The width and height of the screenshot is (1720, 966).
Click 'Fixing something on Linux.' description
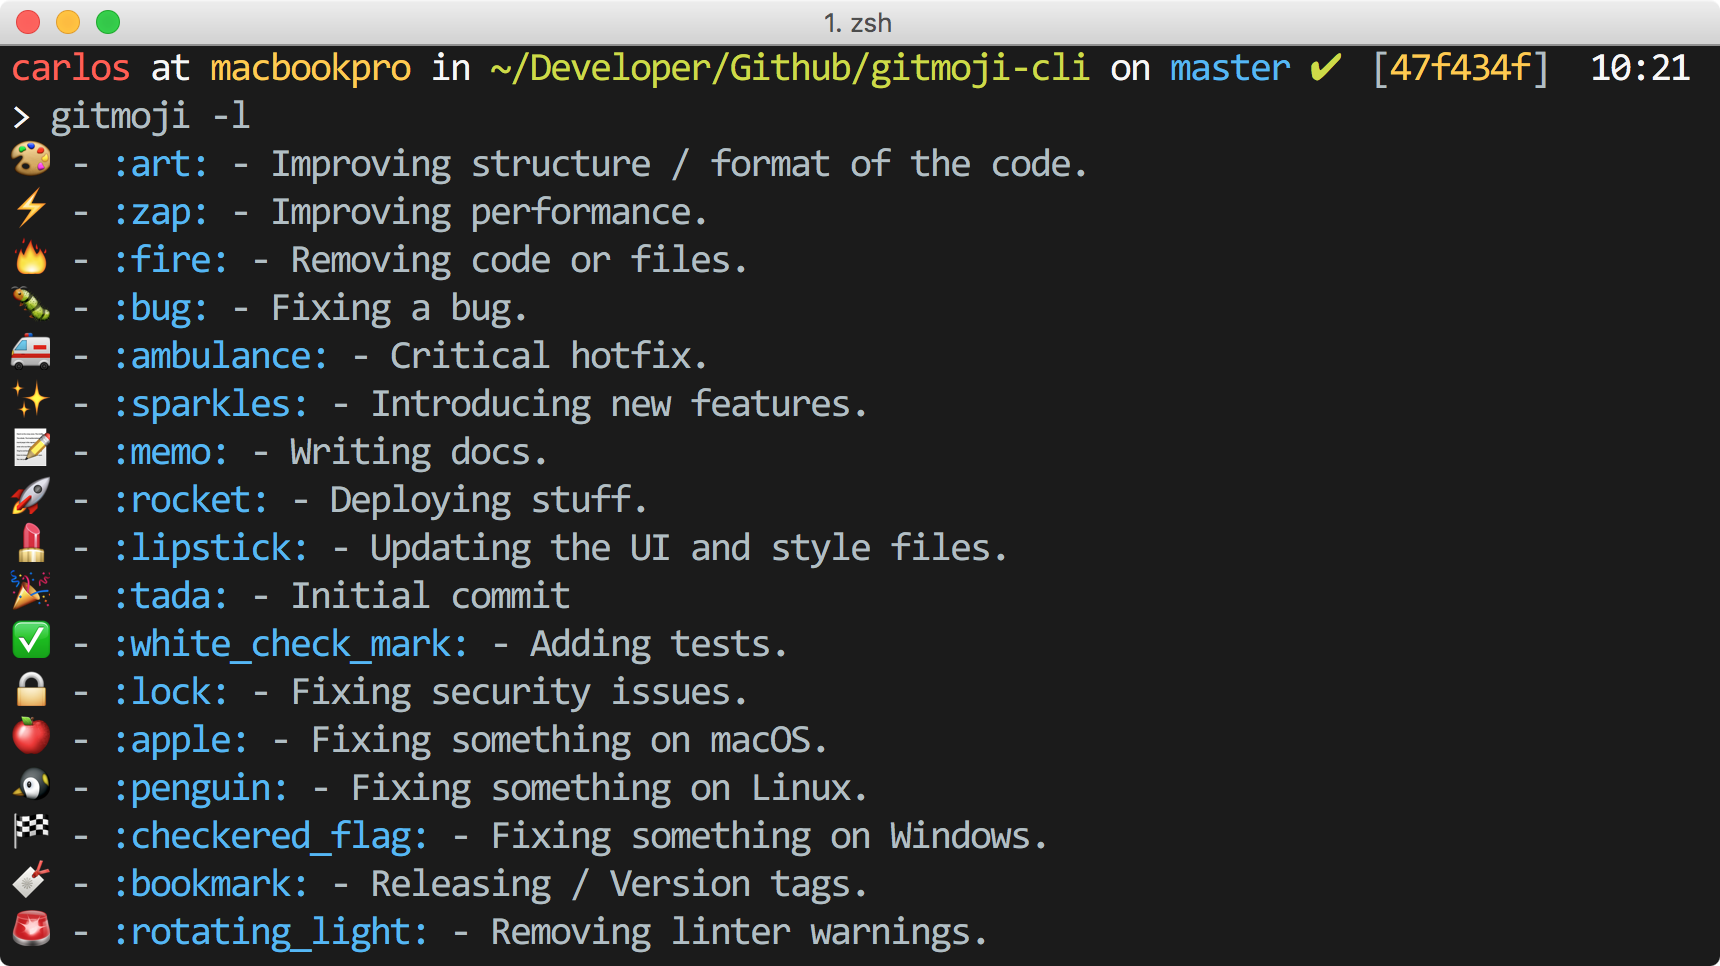(x=609, y=788)
